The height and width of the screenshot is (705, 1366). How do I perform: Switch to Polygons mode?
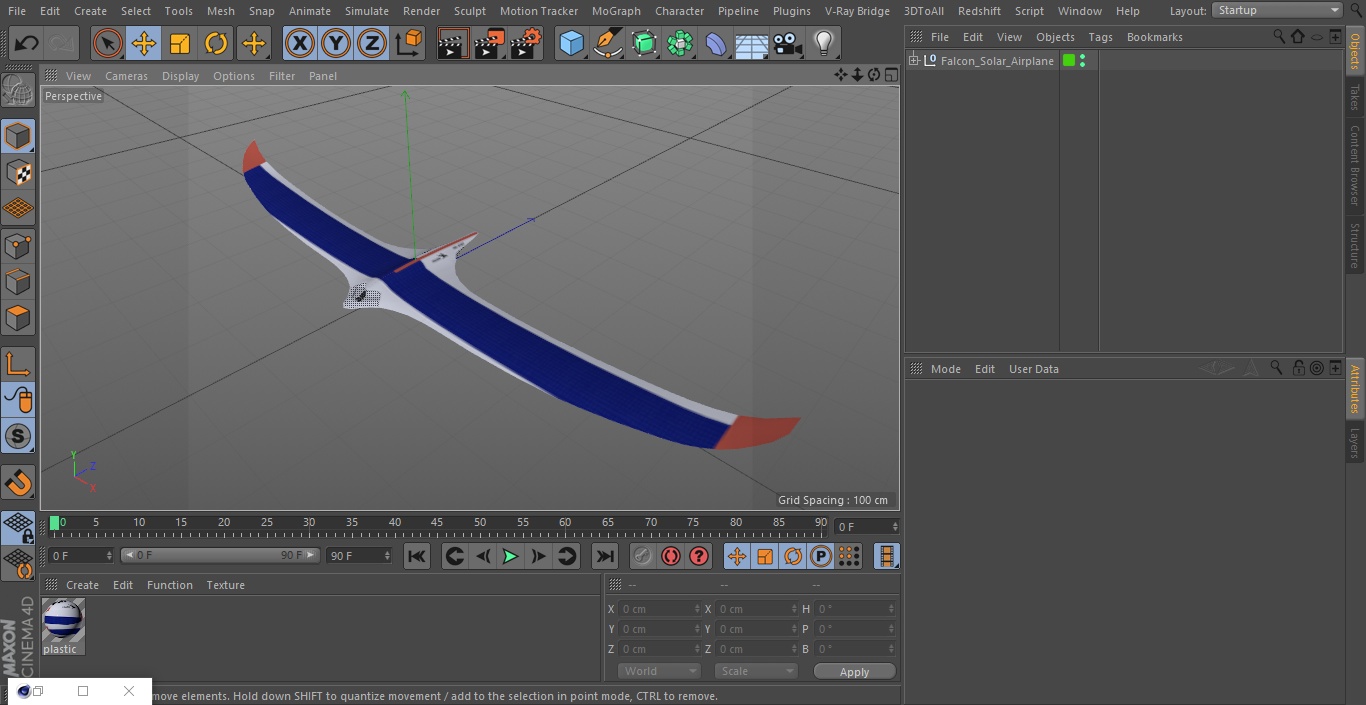point(18,318)
